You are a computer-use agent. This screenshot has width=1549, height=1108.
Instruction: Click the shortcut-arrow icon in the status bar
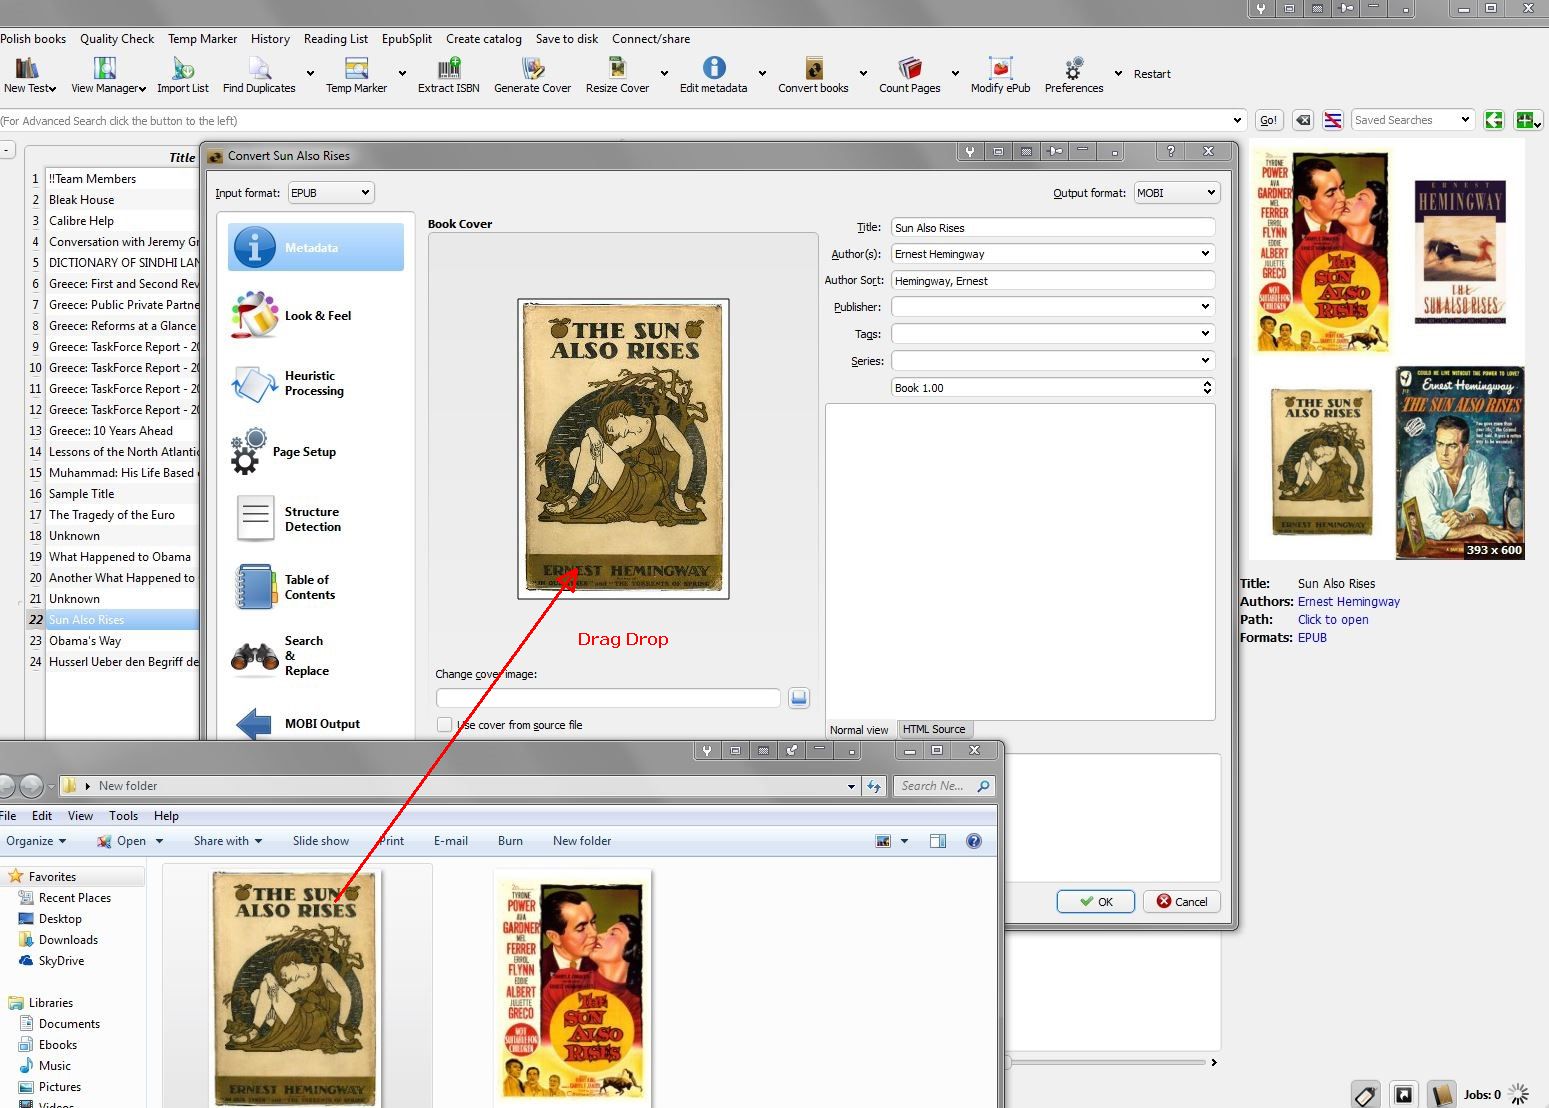point(1403,1095)
